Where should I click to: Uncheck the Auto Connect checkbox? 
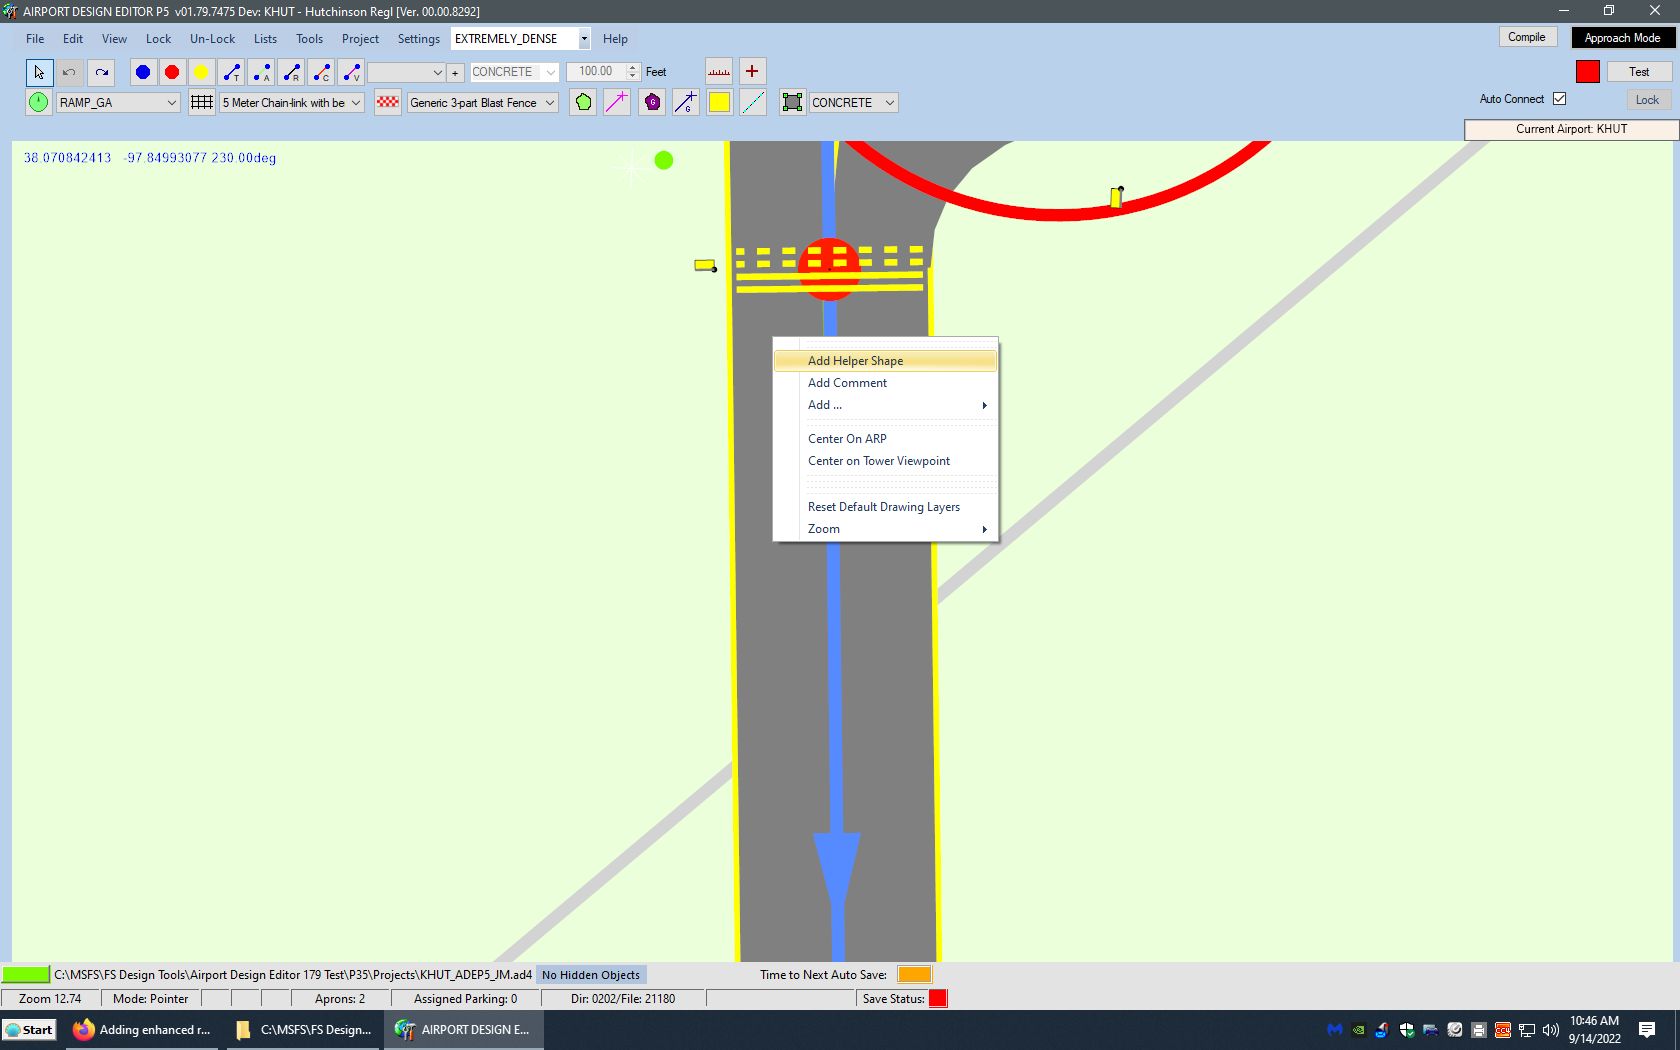pos(1561,98)
